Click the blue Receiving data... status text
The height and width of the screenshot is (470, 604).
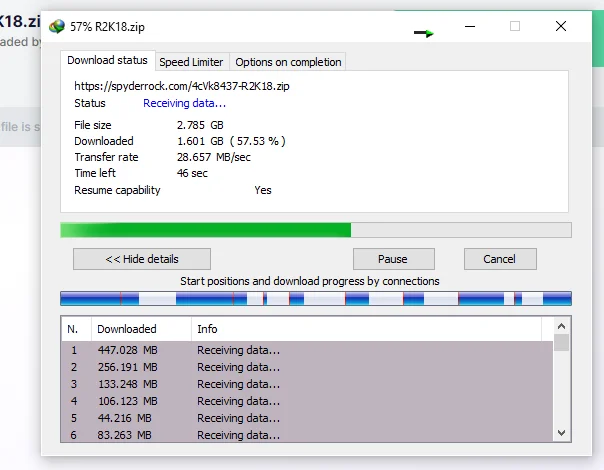pos(185,103)
